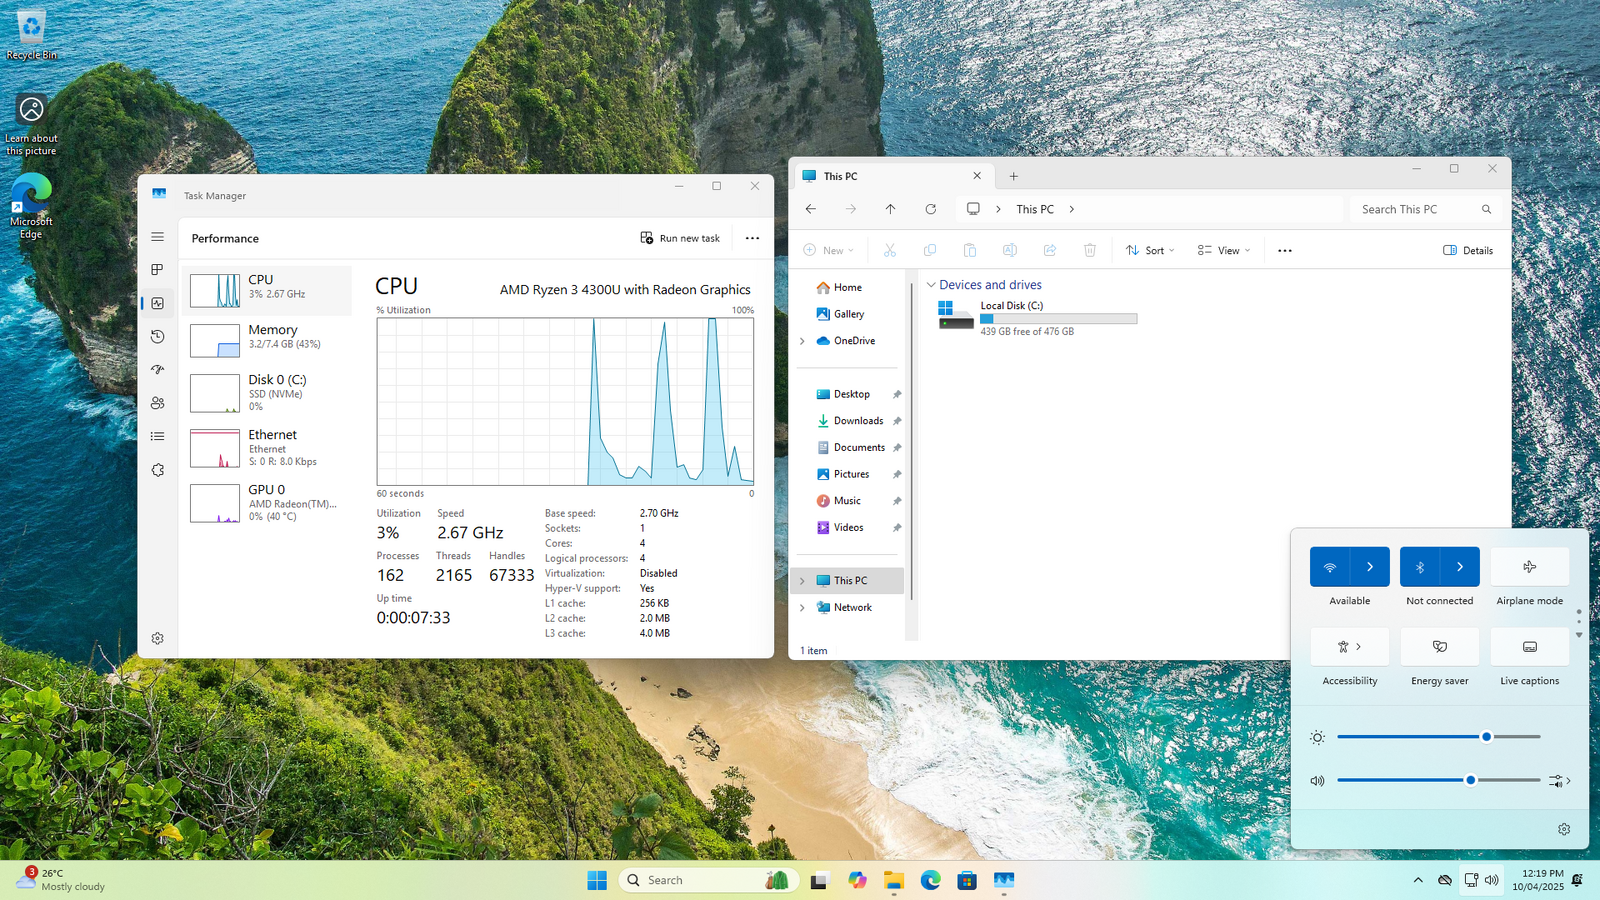The image size is (1600, 900).
Task: Turn on Live captions toggle
Action: pyautogui.click(x=1529, y=647)
